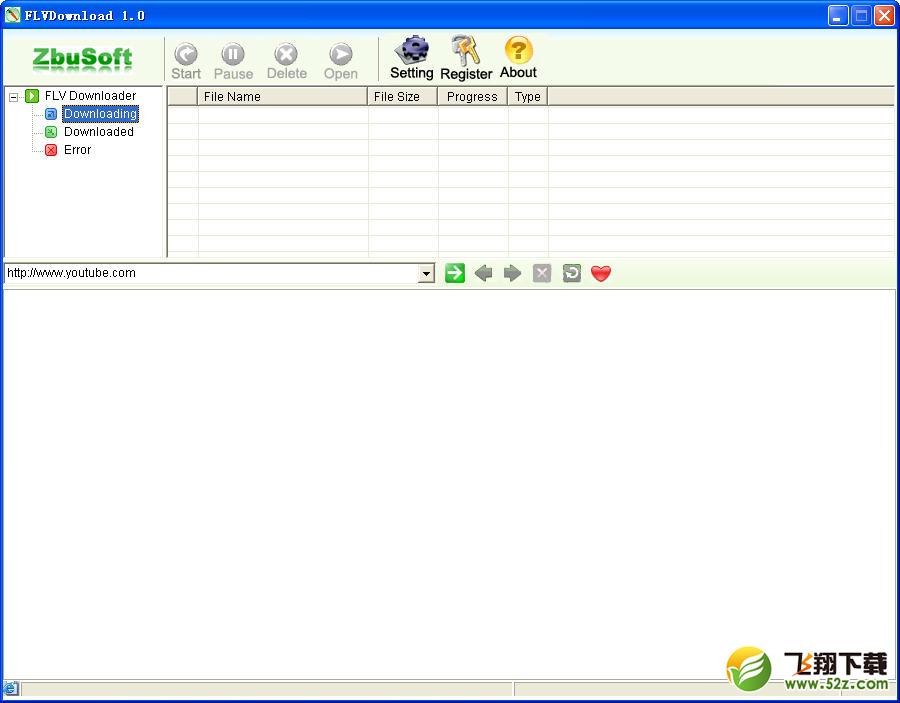Close the FLVDownload window

[884, 15]
